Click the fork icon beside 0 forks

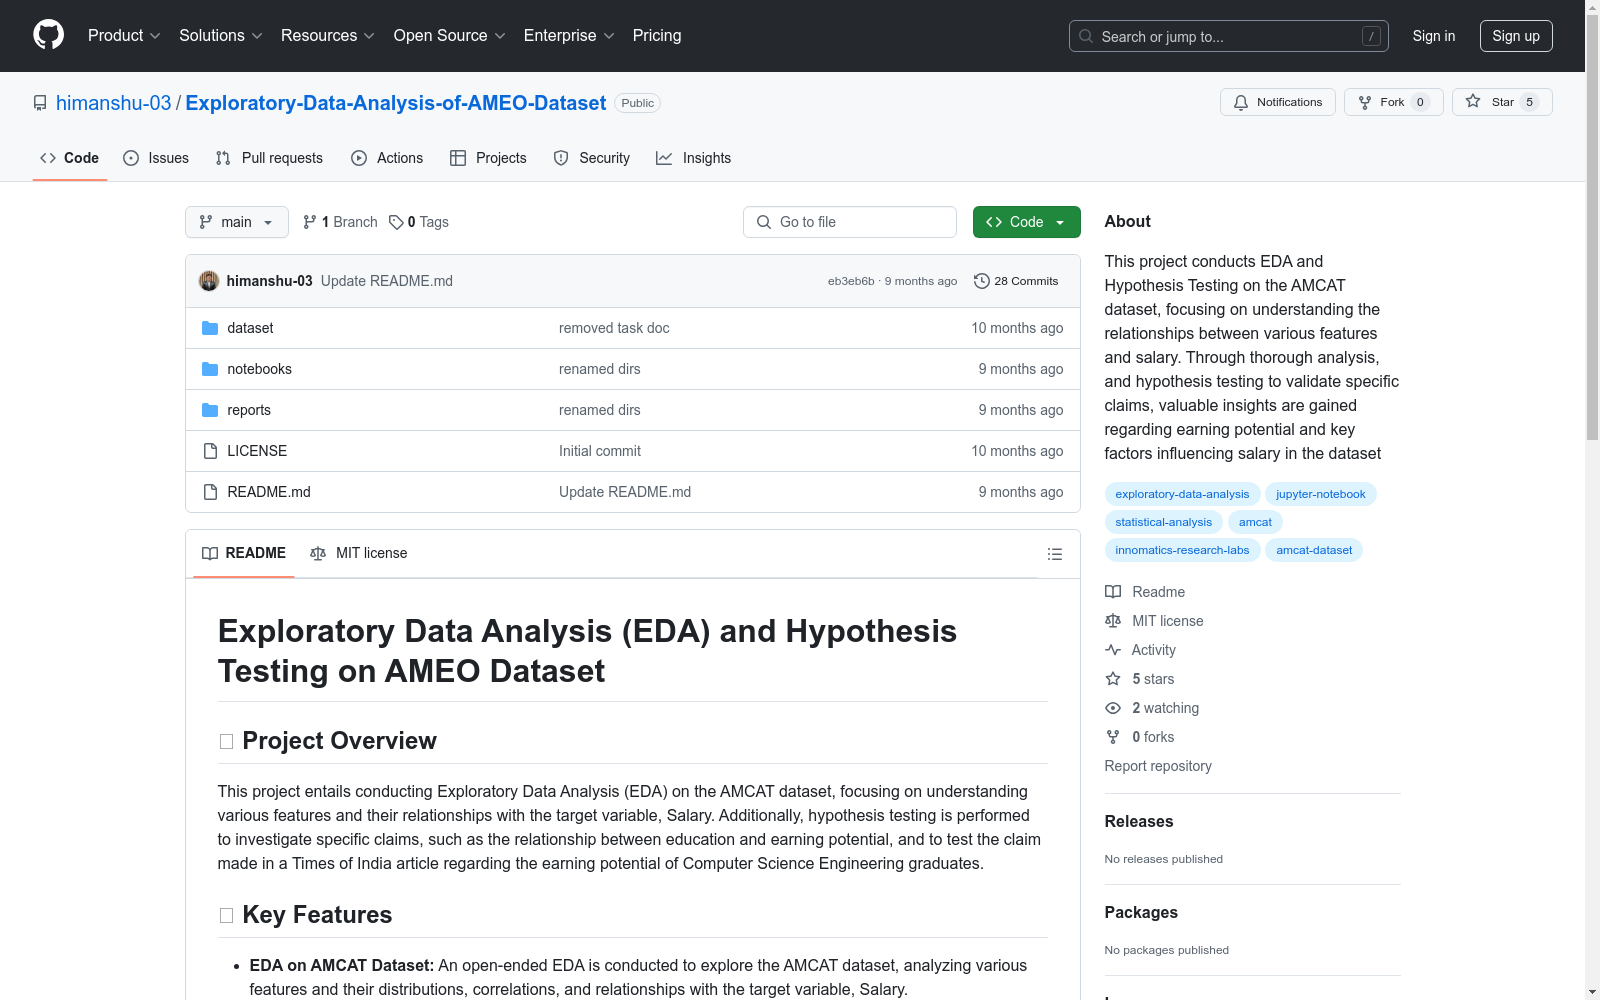pos(1113,737)
